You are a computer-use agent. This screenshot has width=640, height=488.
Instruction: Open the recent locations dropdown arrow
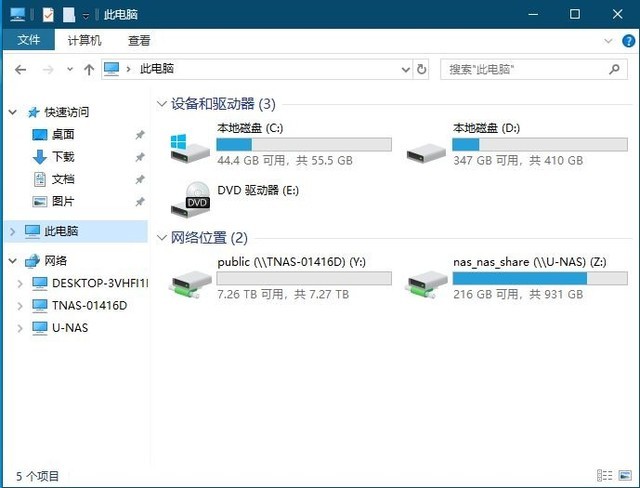tap(70, 69)
